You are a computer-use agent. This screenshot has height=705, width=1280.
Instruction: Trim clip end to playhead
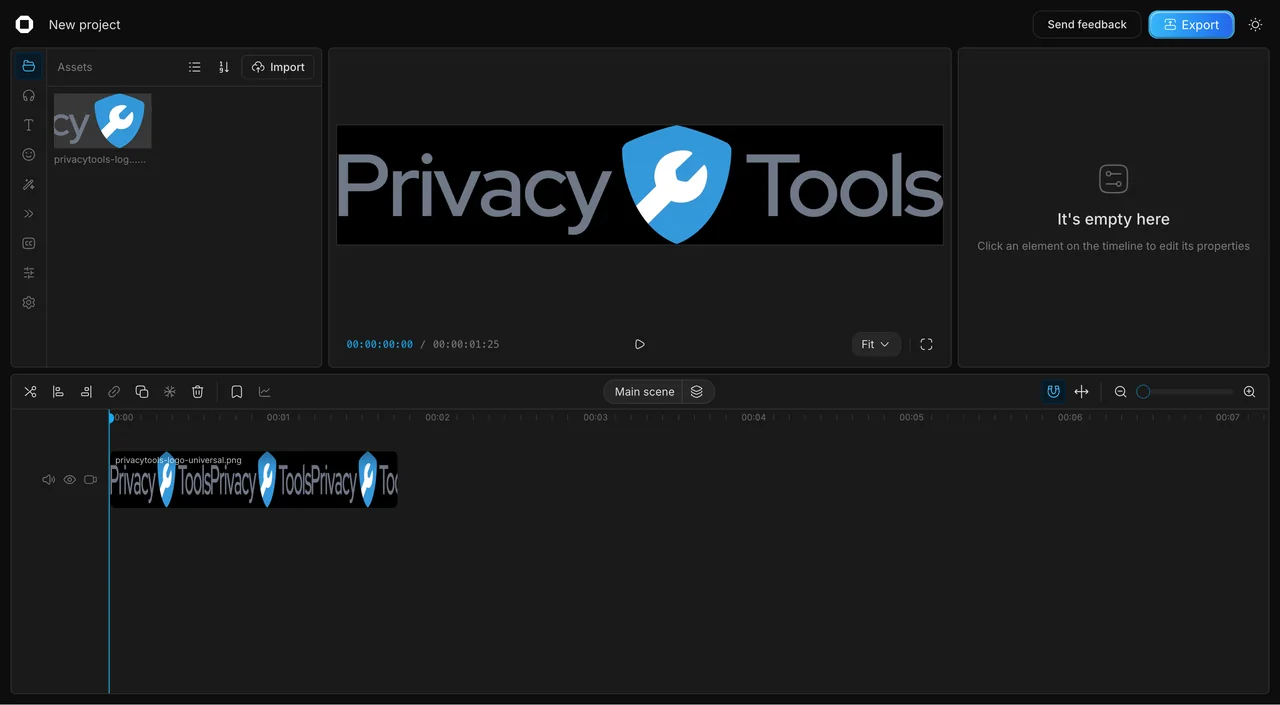pos(86,392)
